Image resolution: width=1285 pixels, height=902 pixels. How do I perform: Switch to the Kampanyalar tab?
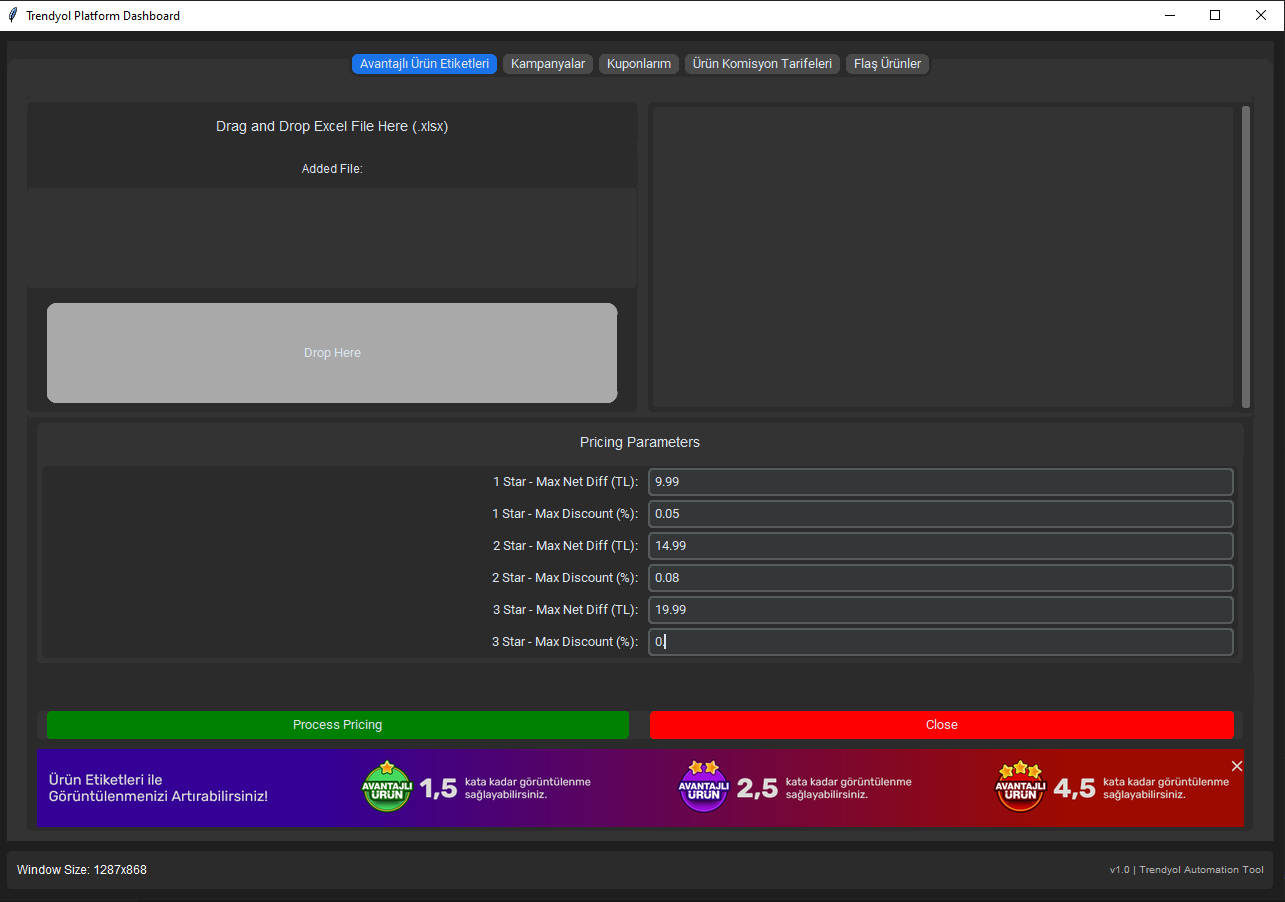(548, 64)
